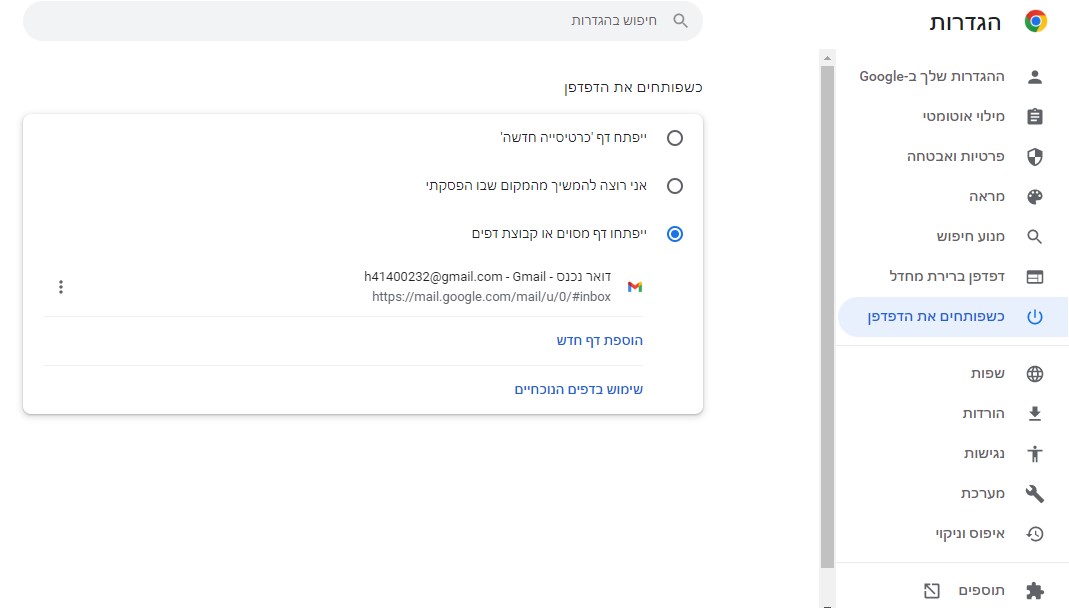Click the globe icon beside שפות
This screenshot has width=1069, height=608.
1034,373
